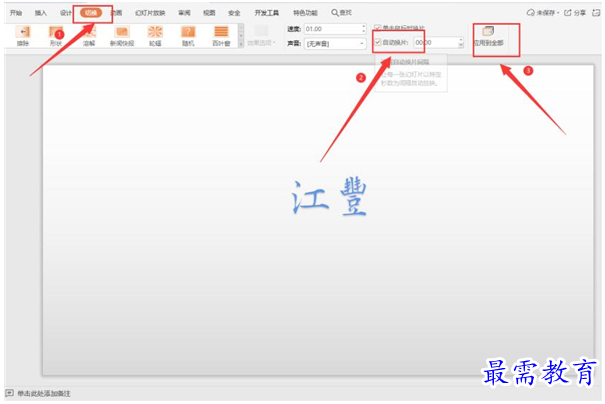Image resolution: width=605 pixels, height=404 pixels.
Task: Open the 视图 View tab
Action: 209,13
